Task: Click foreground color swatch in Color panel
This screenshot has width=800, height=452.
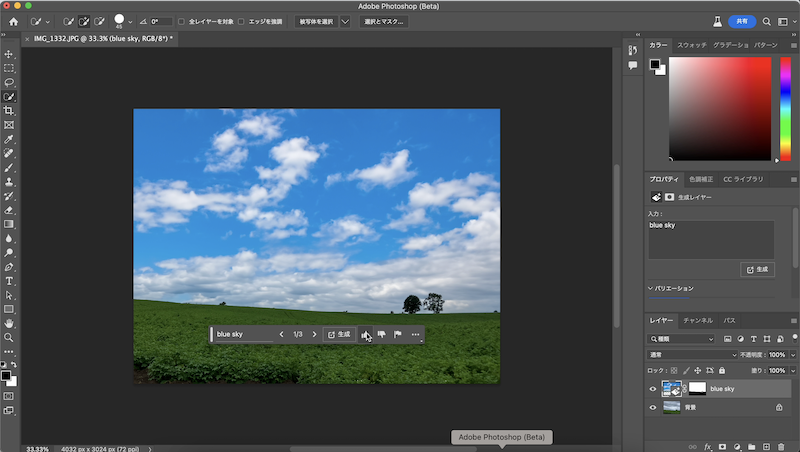Action: [655, 64]
